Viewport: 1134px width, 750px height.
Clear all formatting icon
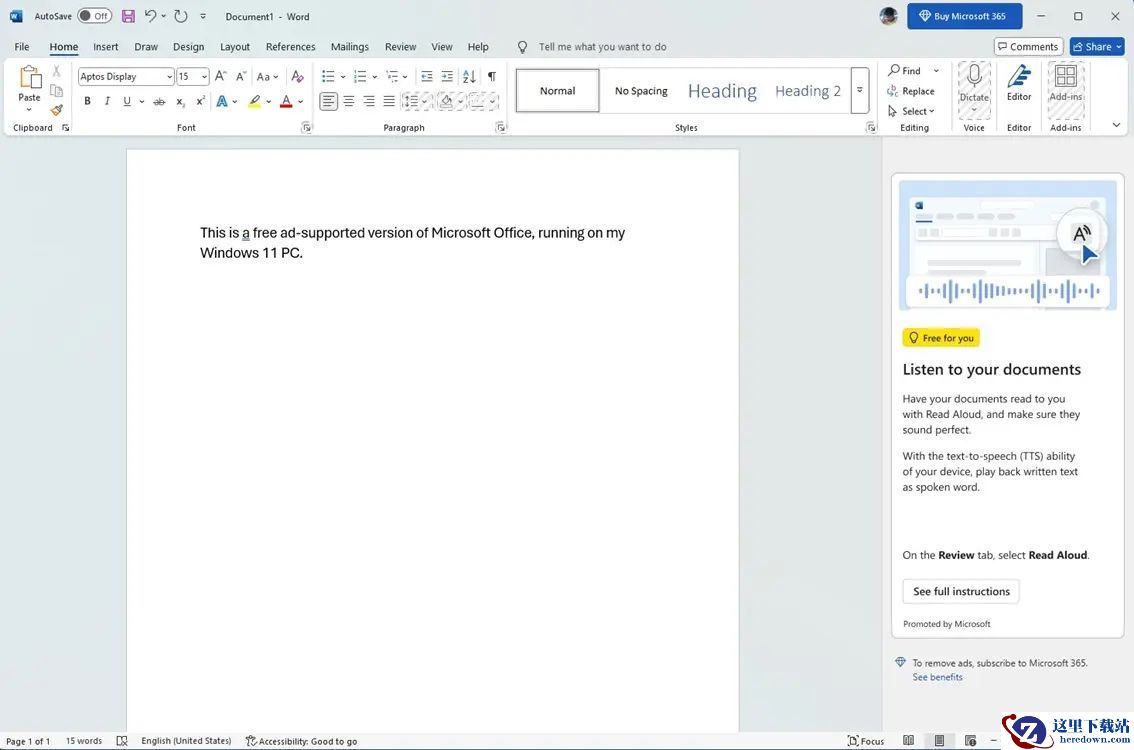[x=297, y=76]
